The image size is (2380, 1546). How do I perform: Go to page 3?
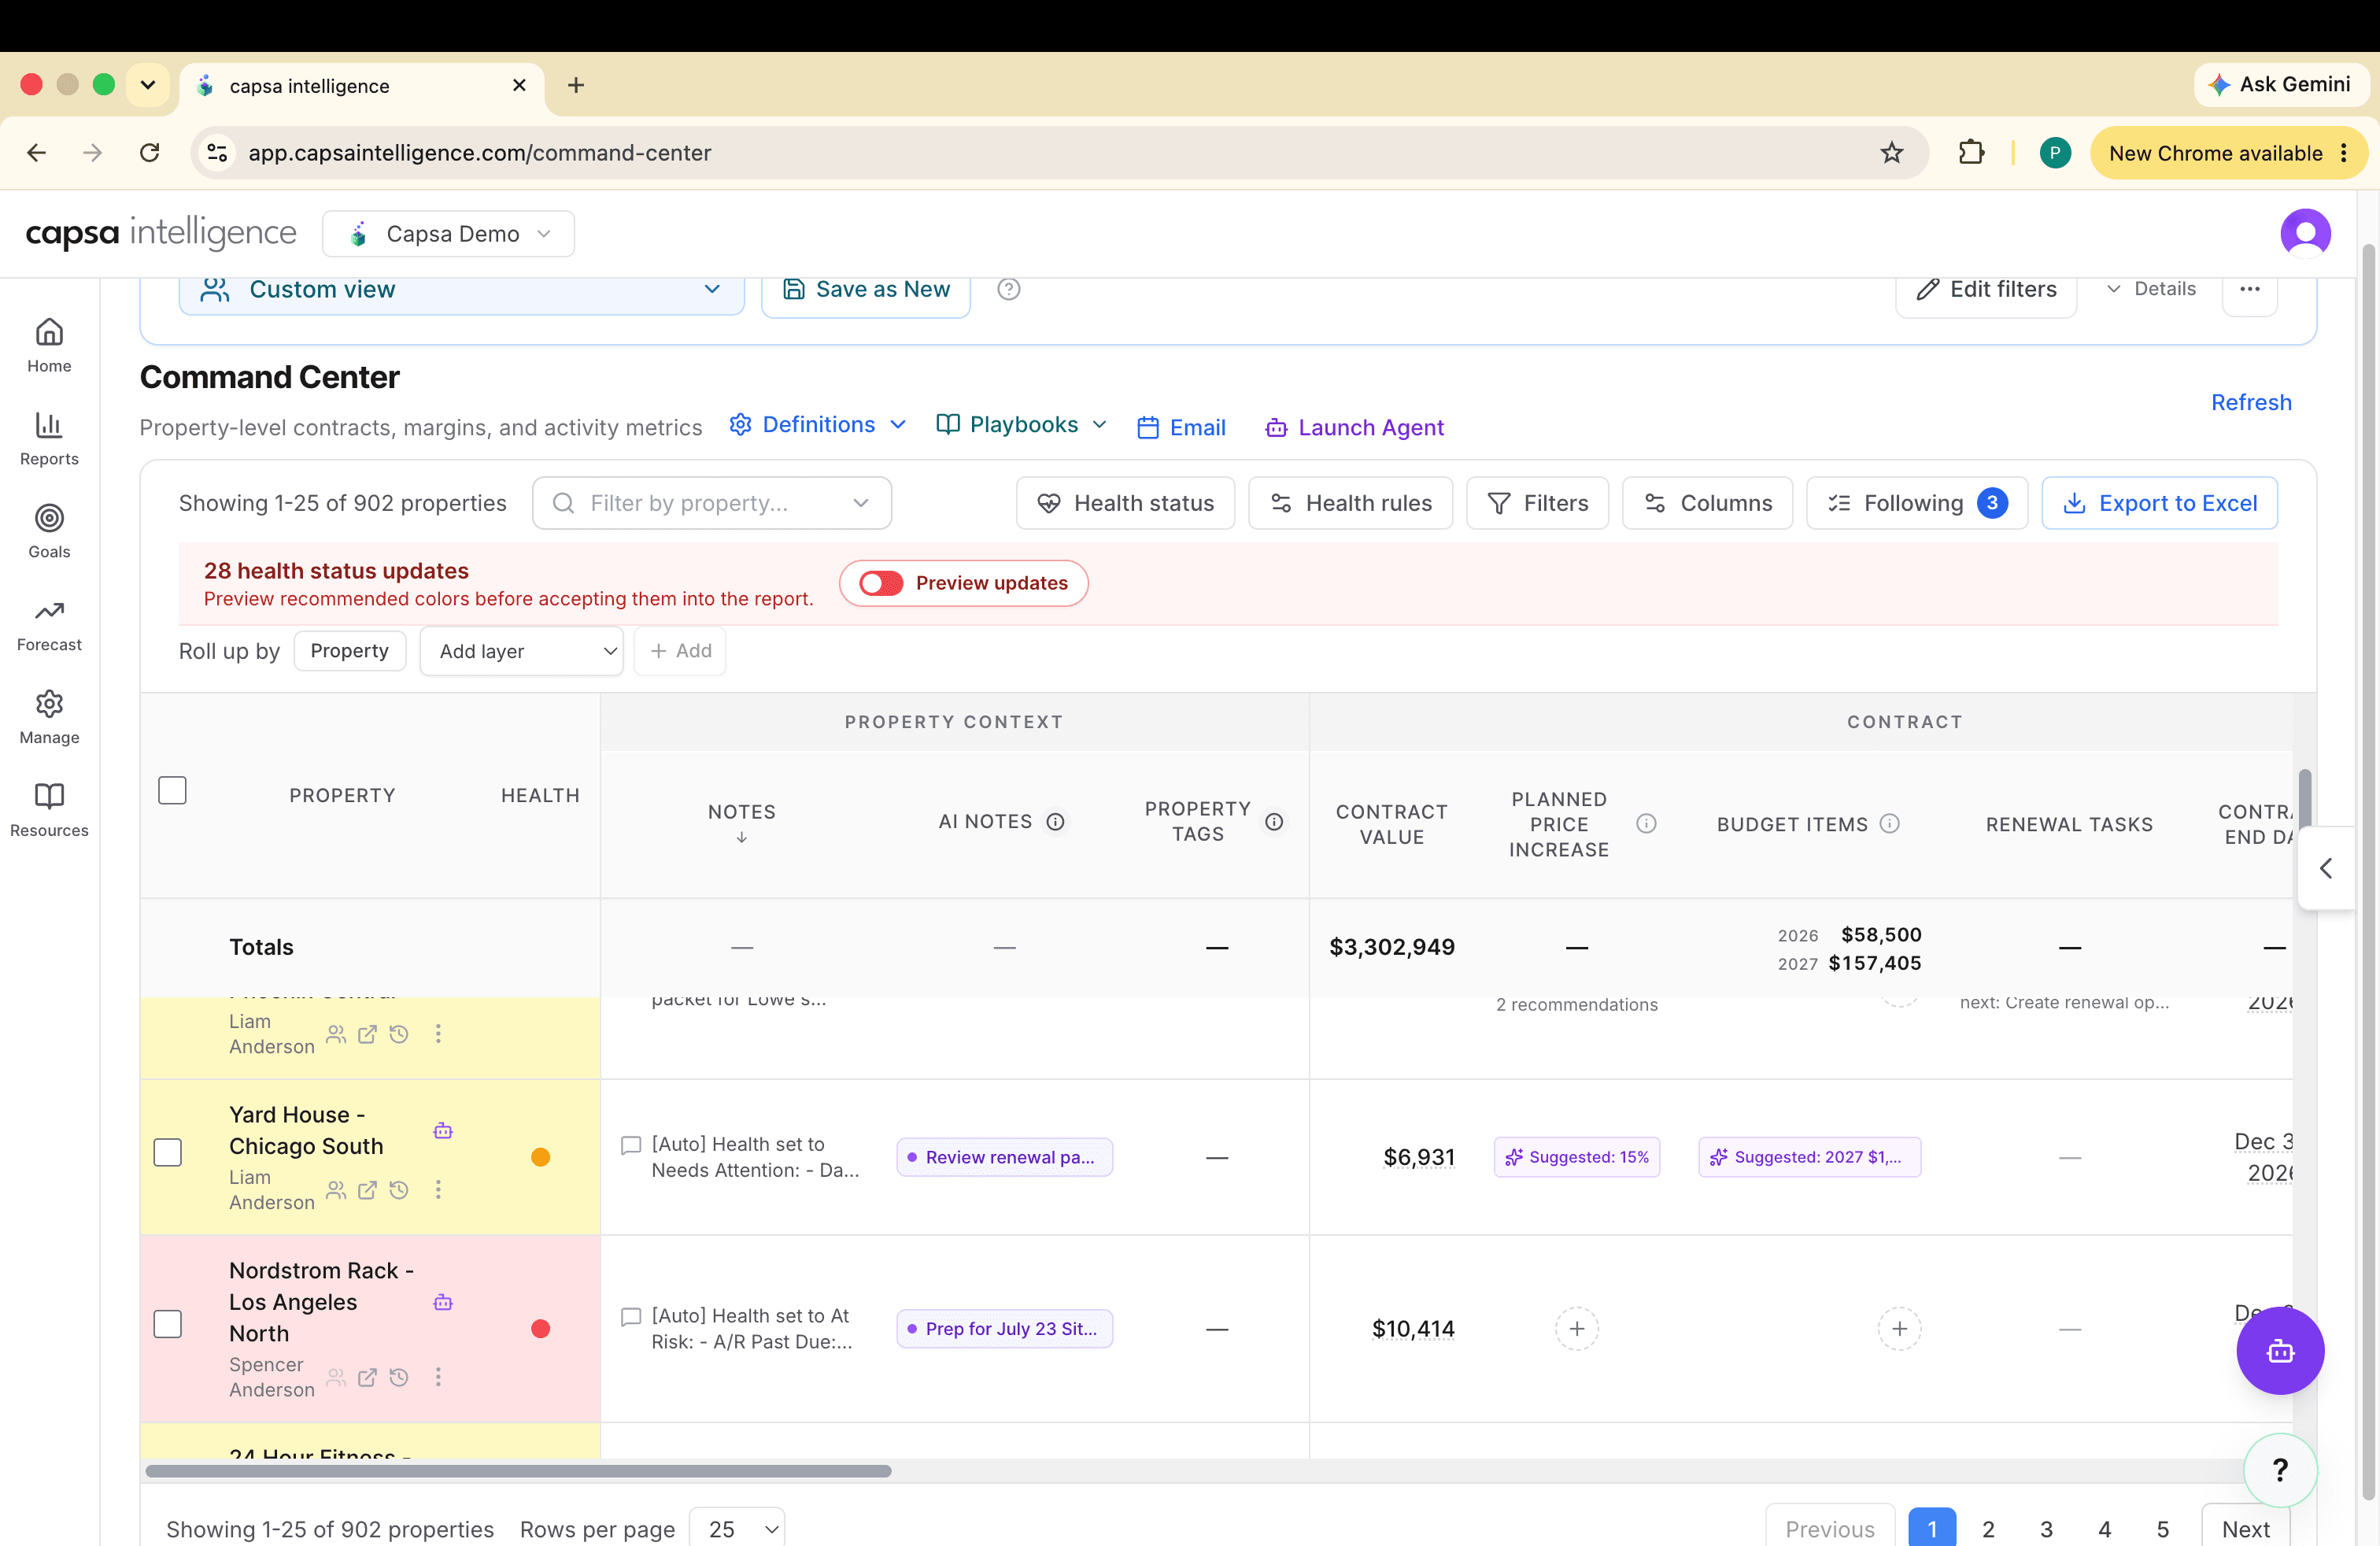(x=2046, y=1528)
